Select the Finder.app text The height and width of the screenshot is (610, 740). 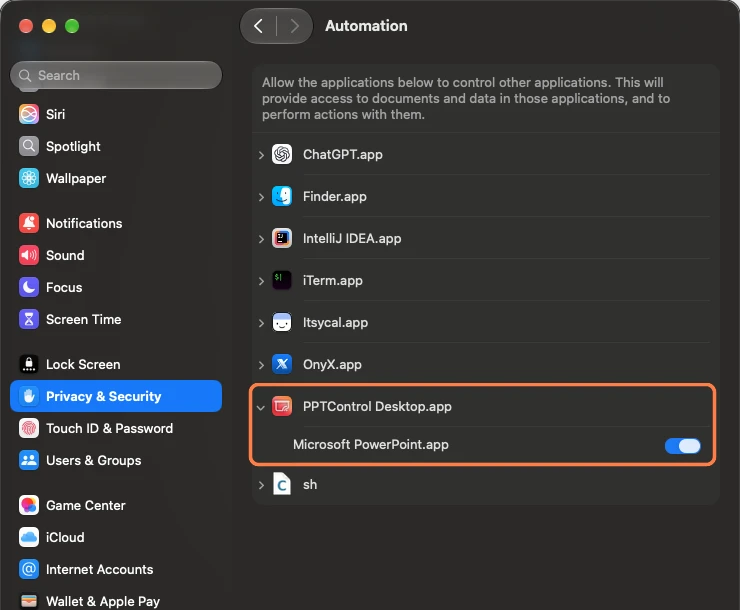coord(335,197)
